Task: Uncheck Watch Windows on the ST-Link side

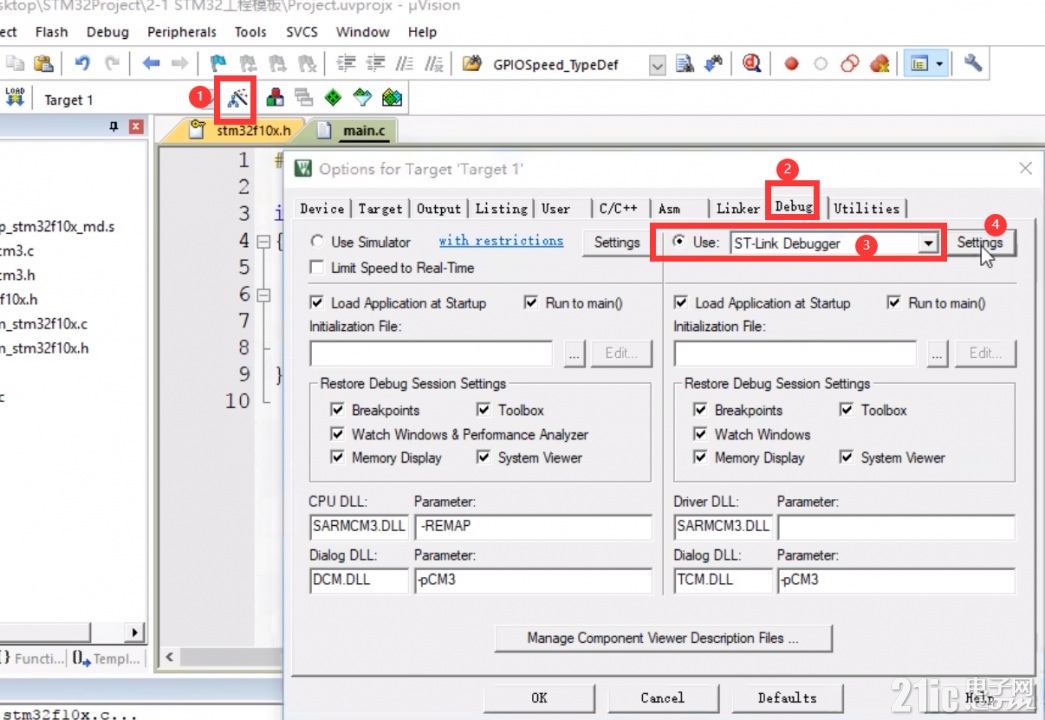Action: coord(700,434)
